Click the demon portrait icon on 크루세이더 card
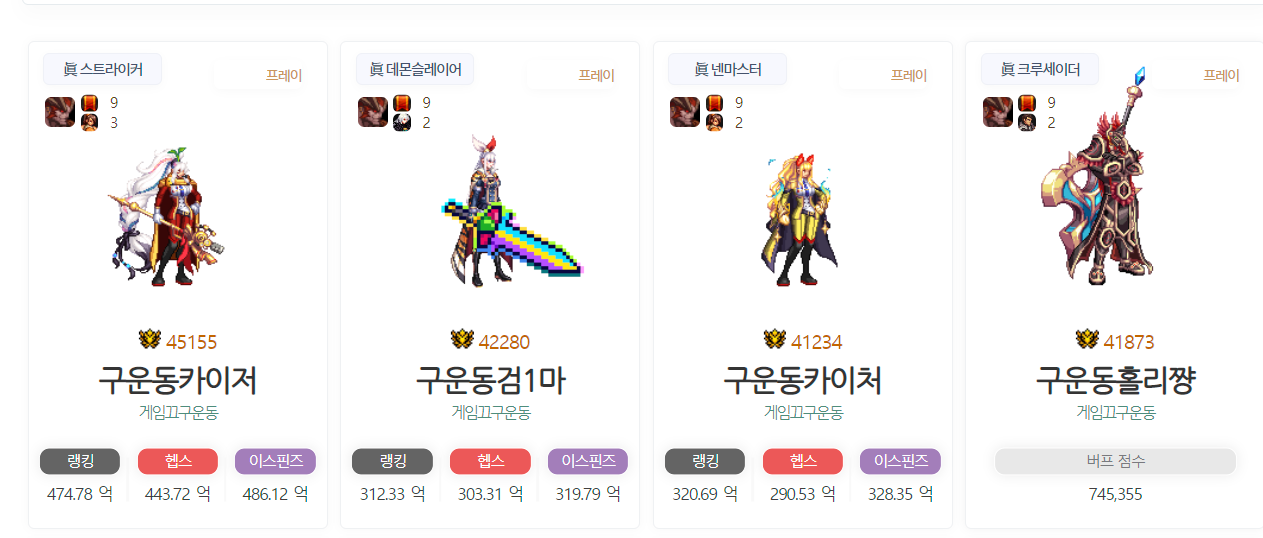 point(998,112)
